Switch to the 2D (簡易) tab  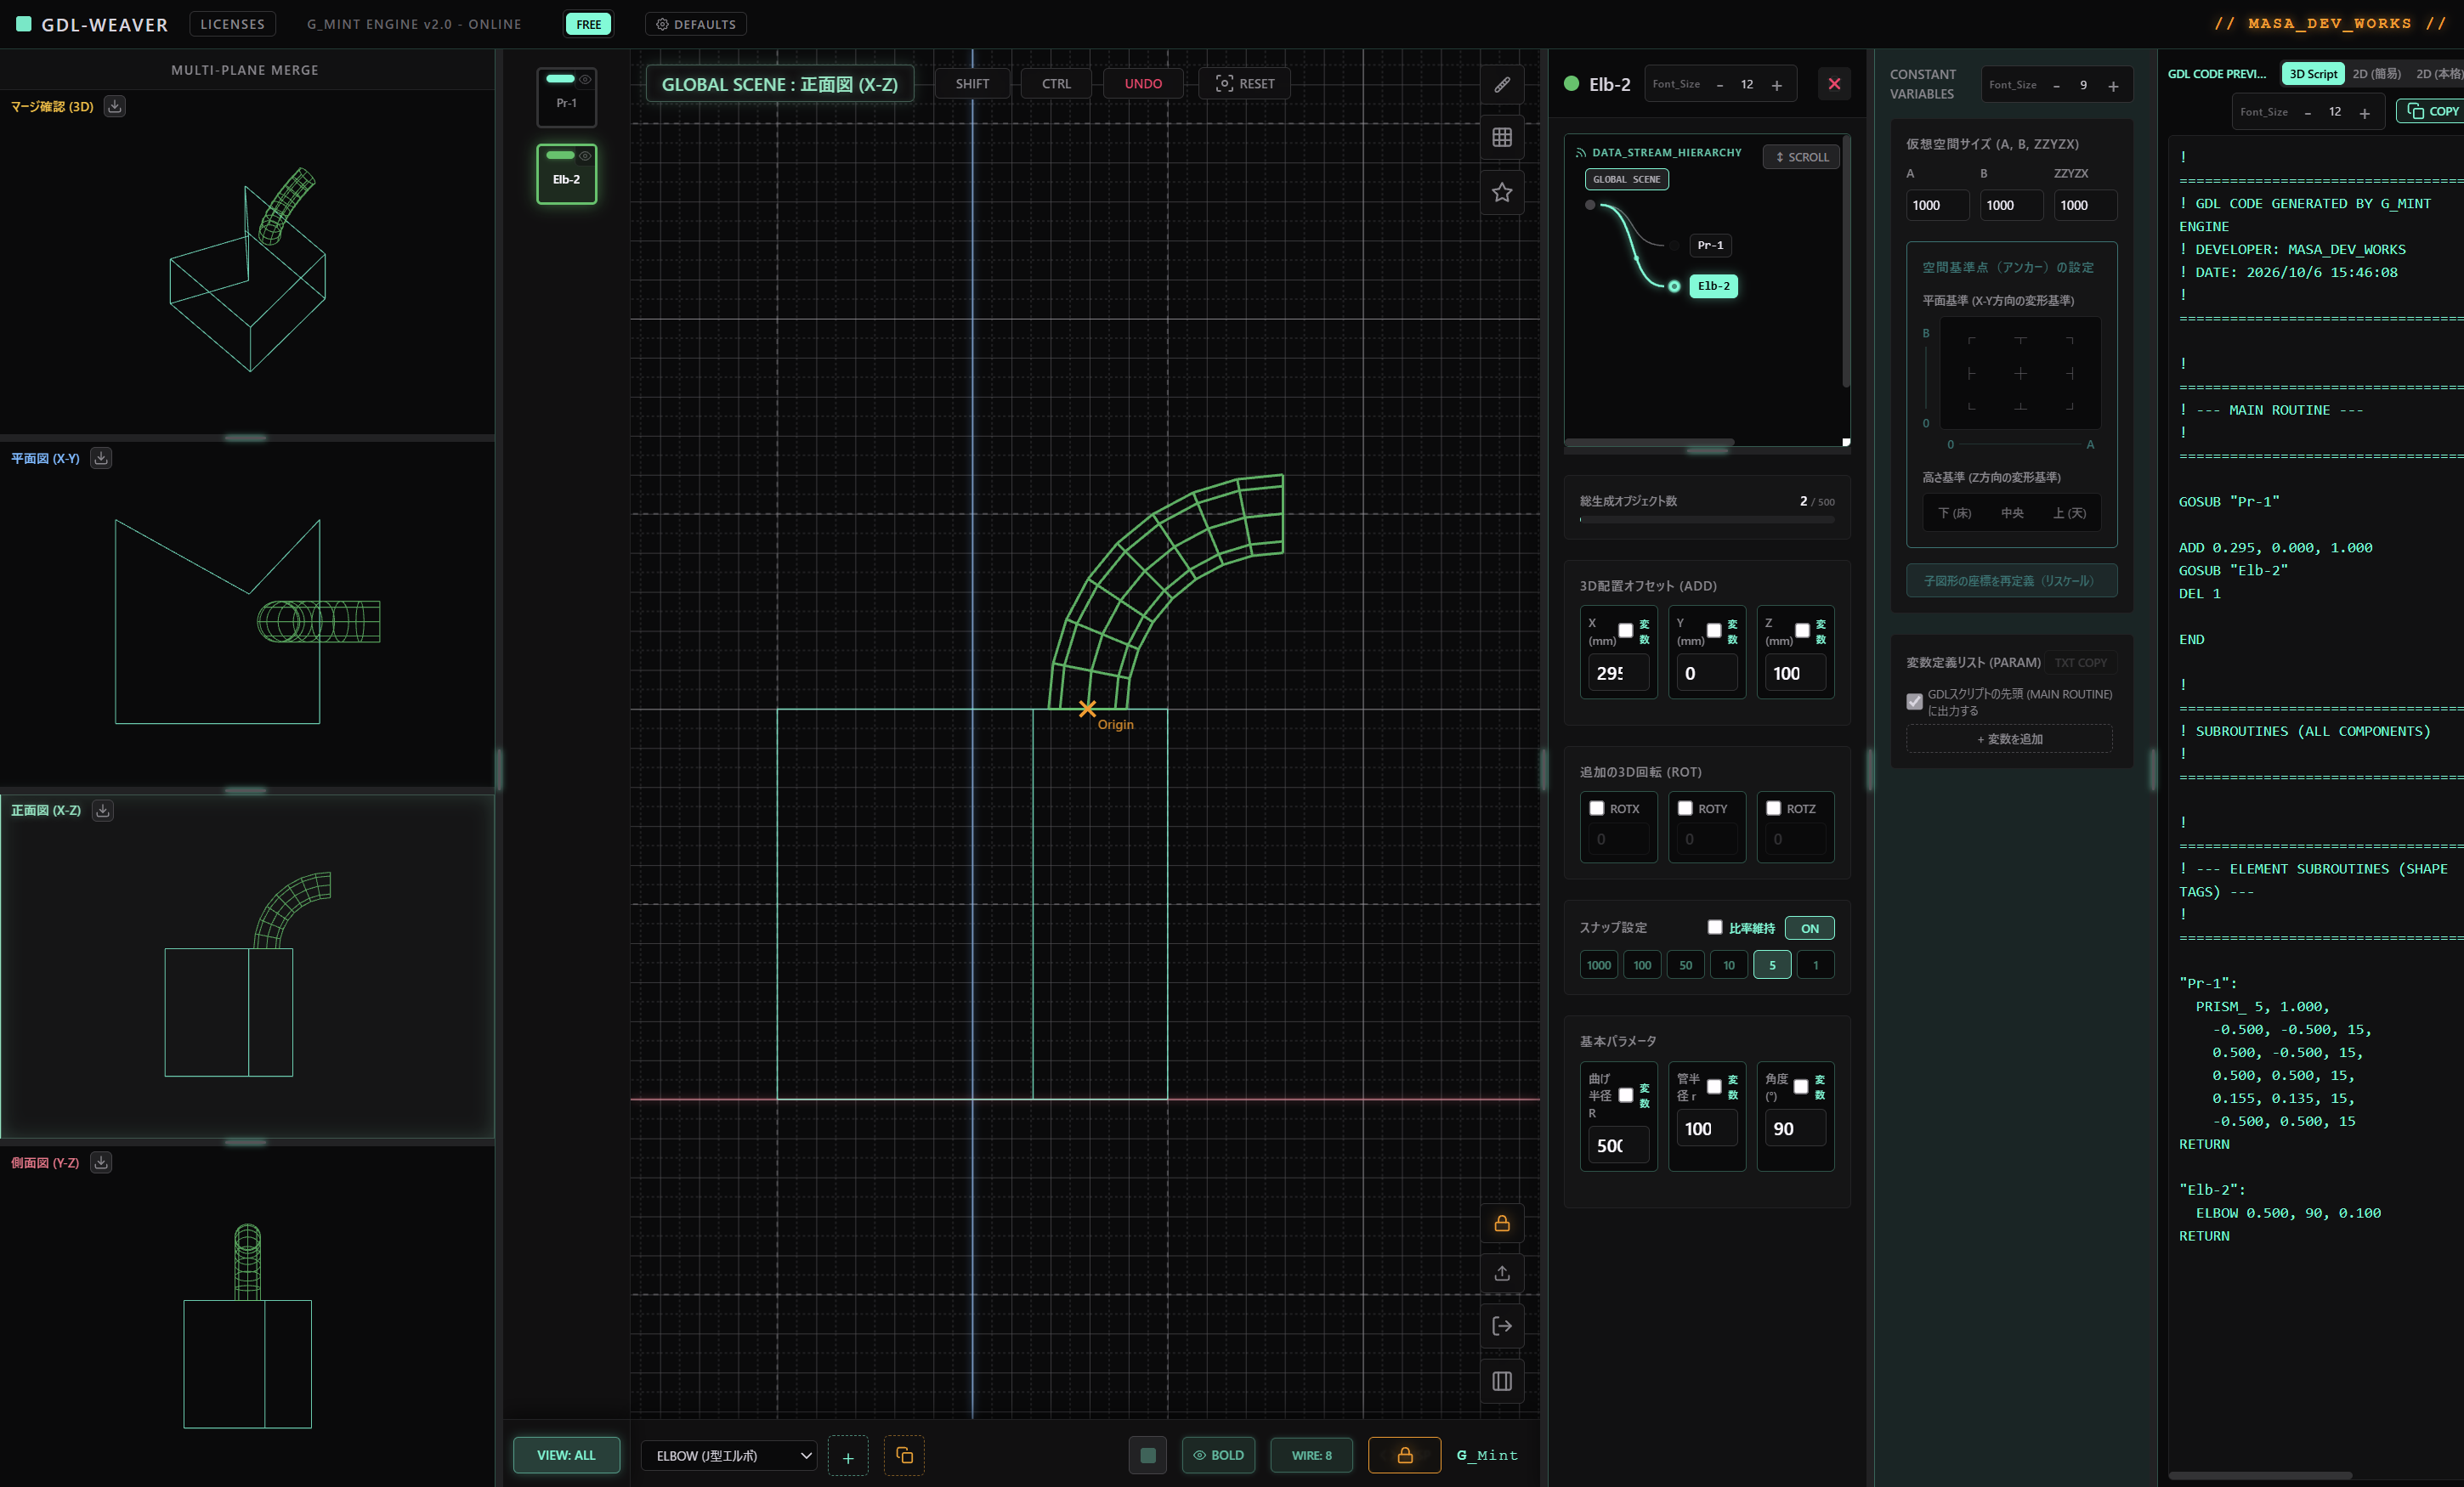tap(2376, 74)
